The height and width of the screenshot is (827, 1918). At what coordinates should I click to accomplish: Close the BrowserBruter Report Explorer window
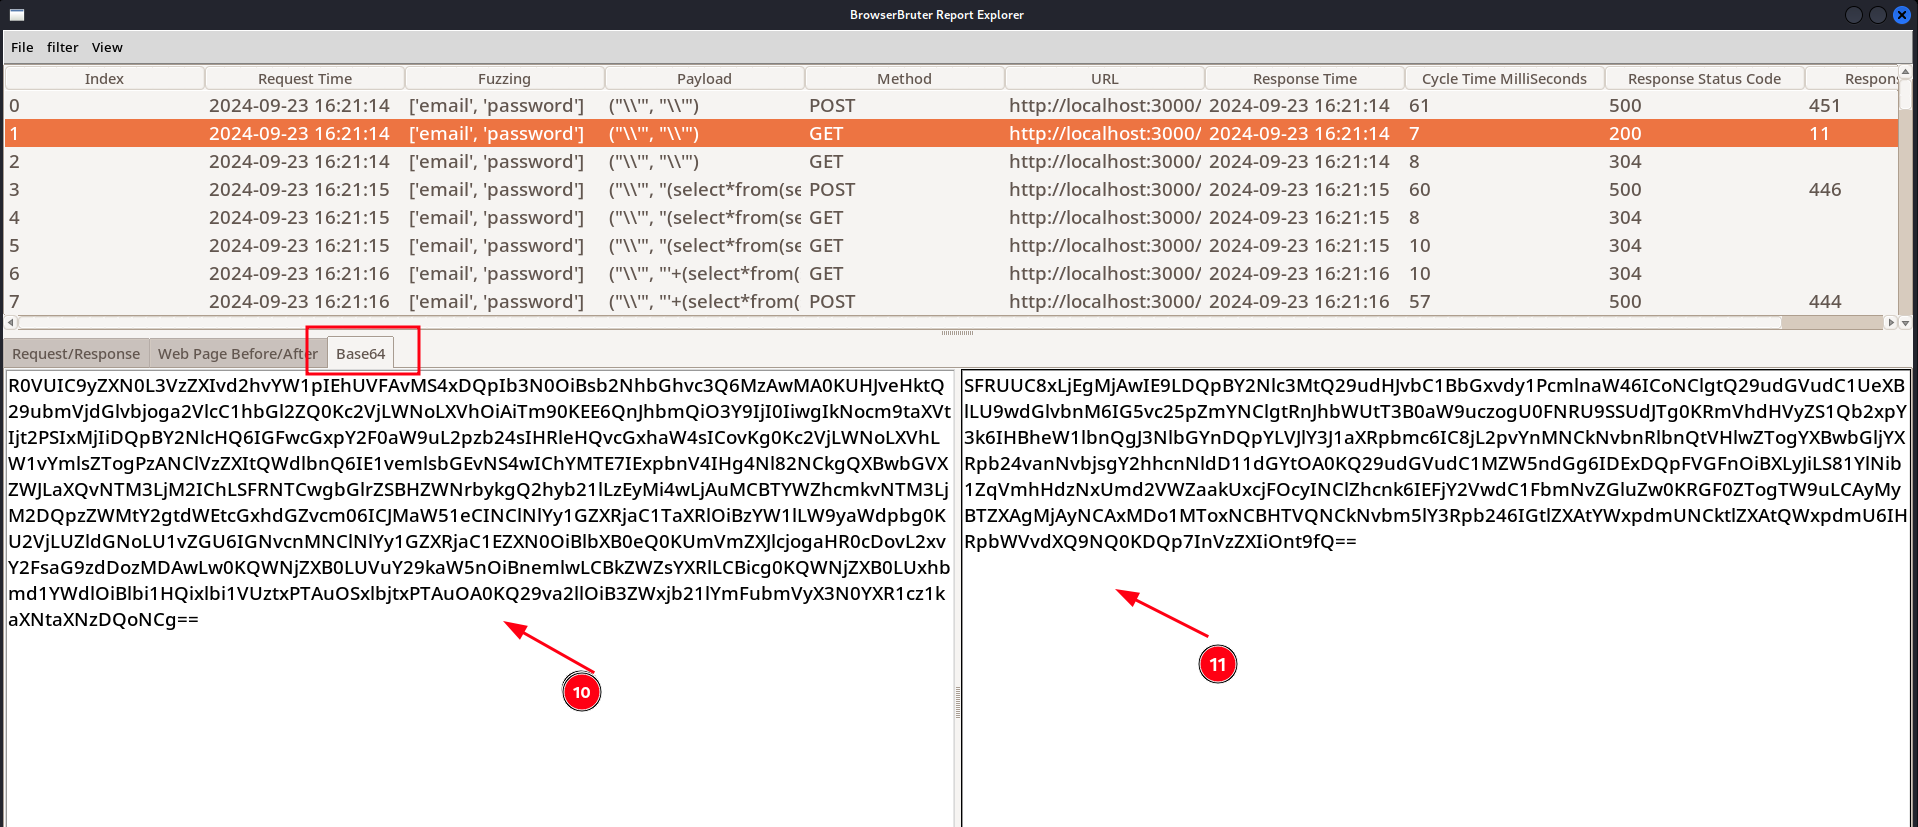point(1902,15)
